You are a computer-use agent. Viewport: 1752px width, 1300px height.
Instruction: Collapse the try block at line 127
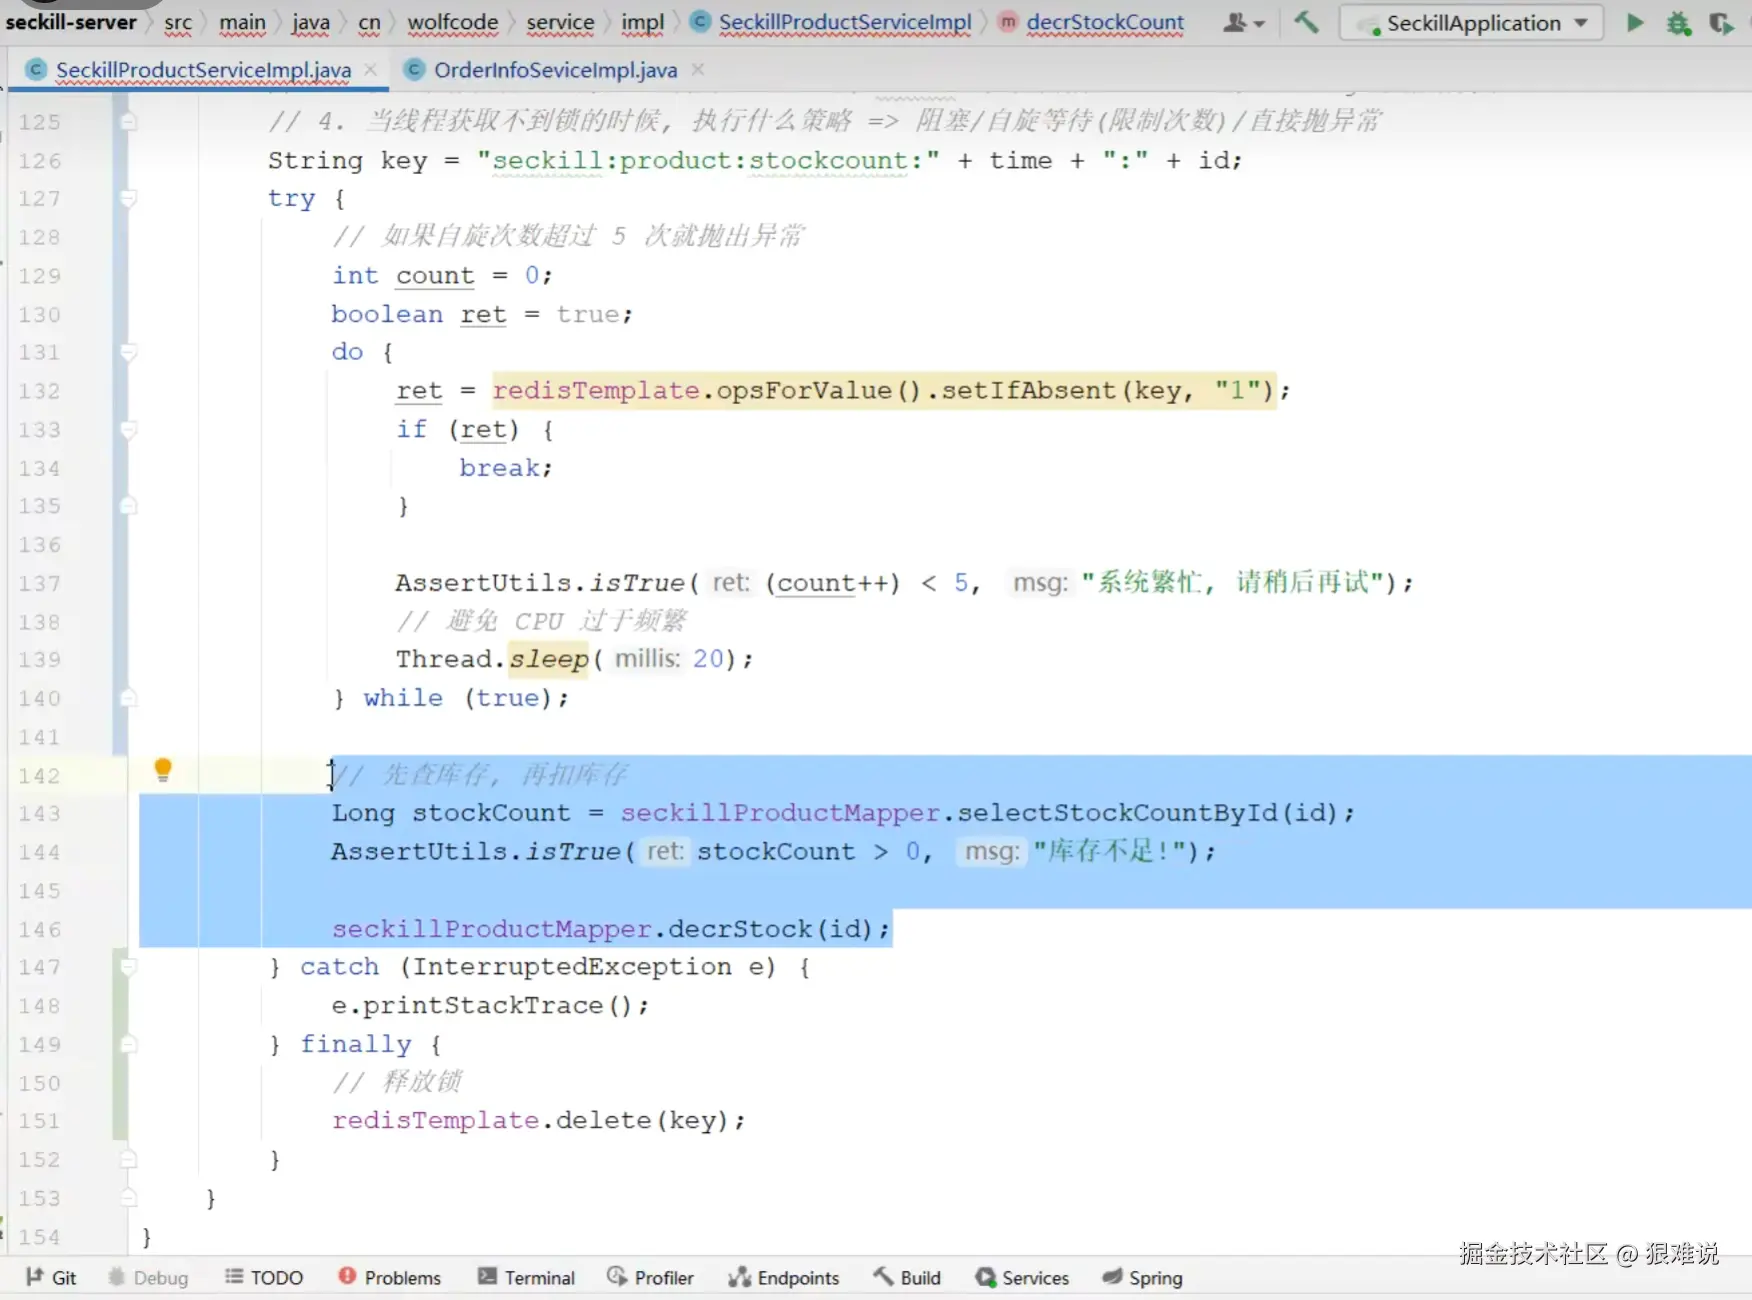[x=128, y=199]
